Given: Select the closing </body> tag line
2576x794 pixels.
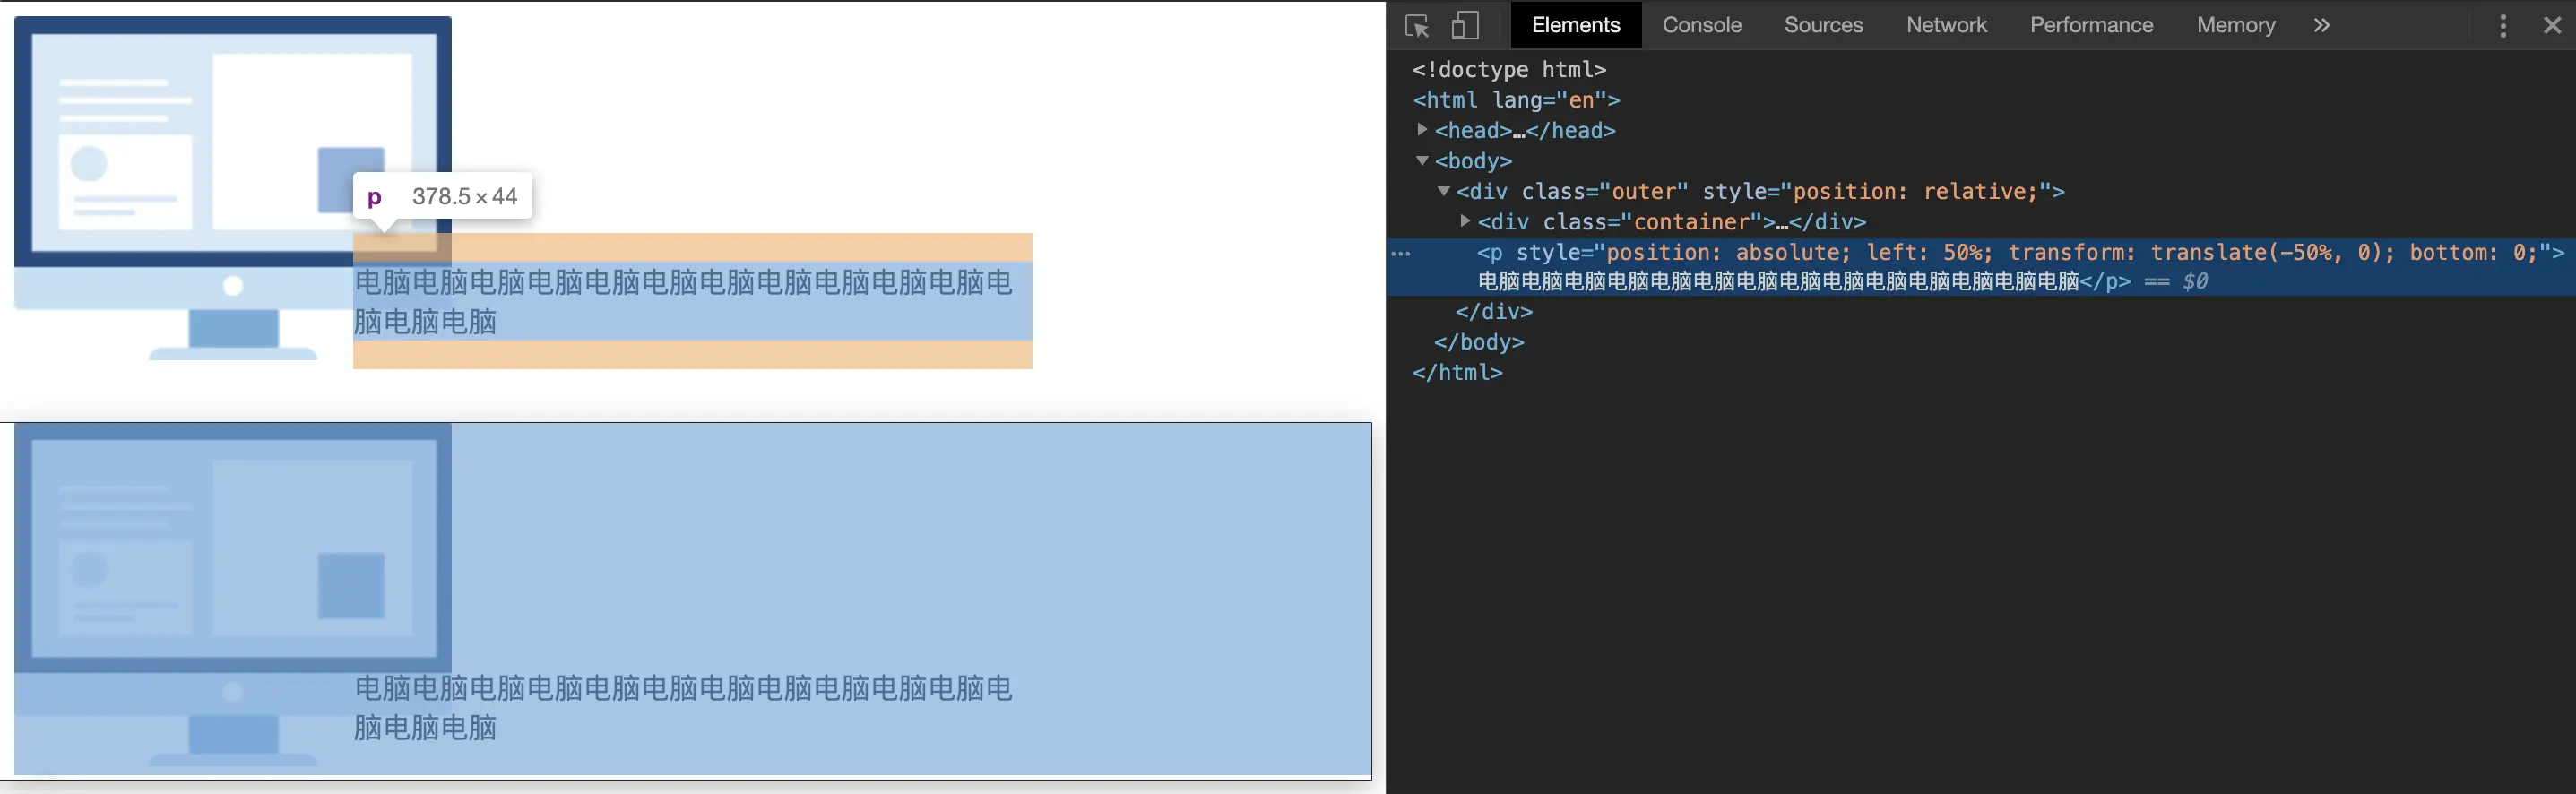Looking at the screenshot, I should 1479,342.
